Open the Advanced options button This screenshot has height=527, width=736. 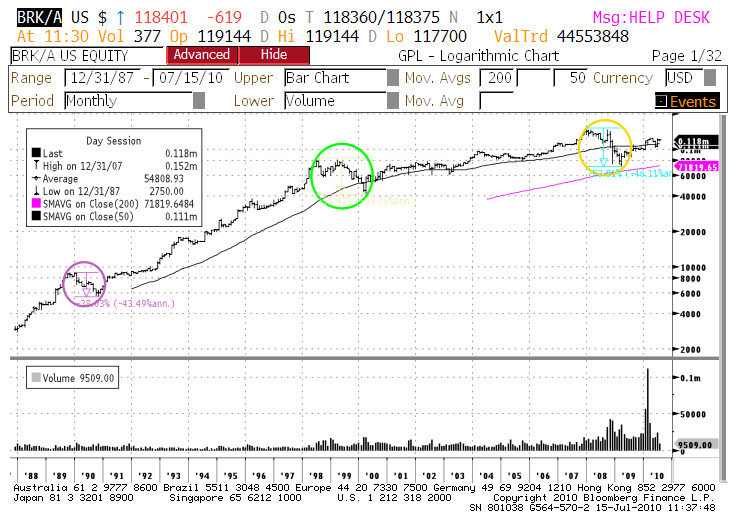pos(202,55)
